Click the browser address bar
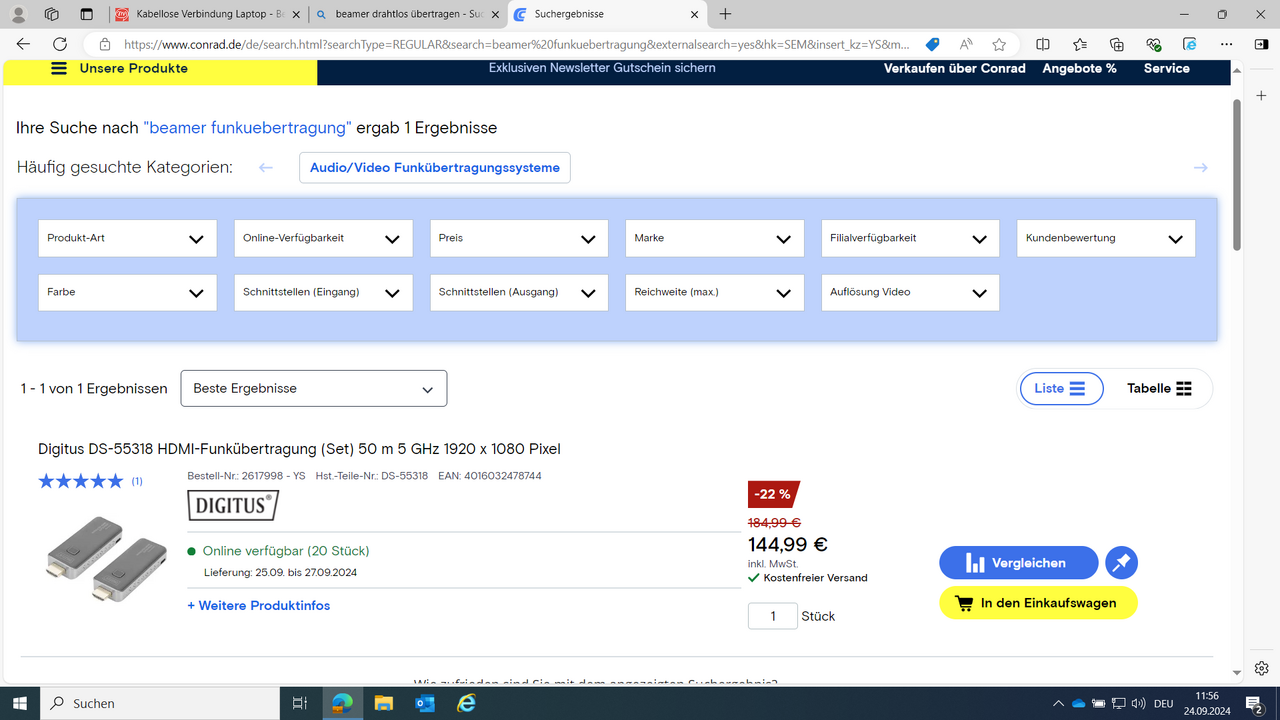The width and height of the screenshot is (1280, 720). 516,44
